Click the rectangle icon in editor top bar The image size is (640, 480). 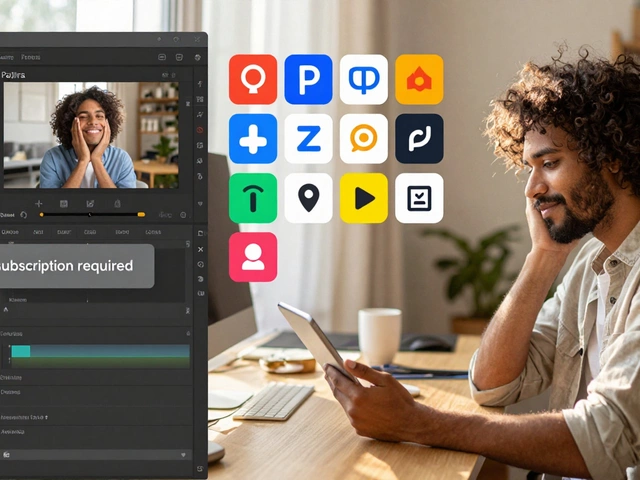[x=162, y=58]
